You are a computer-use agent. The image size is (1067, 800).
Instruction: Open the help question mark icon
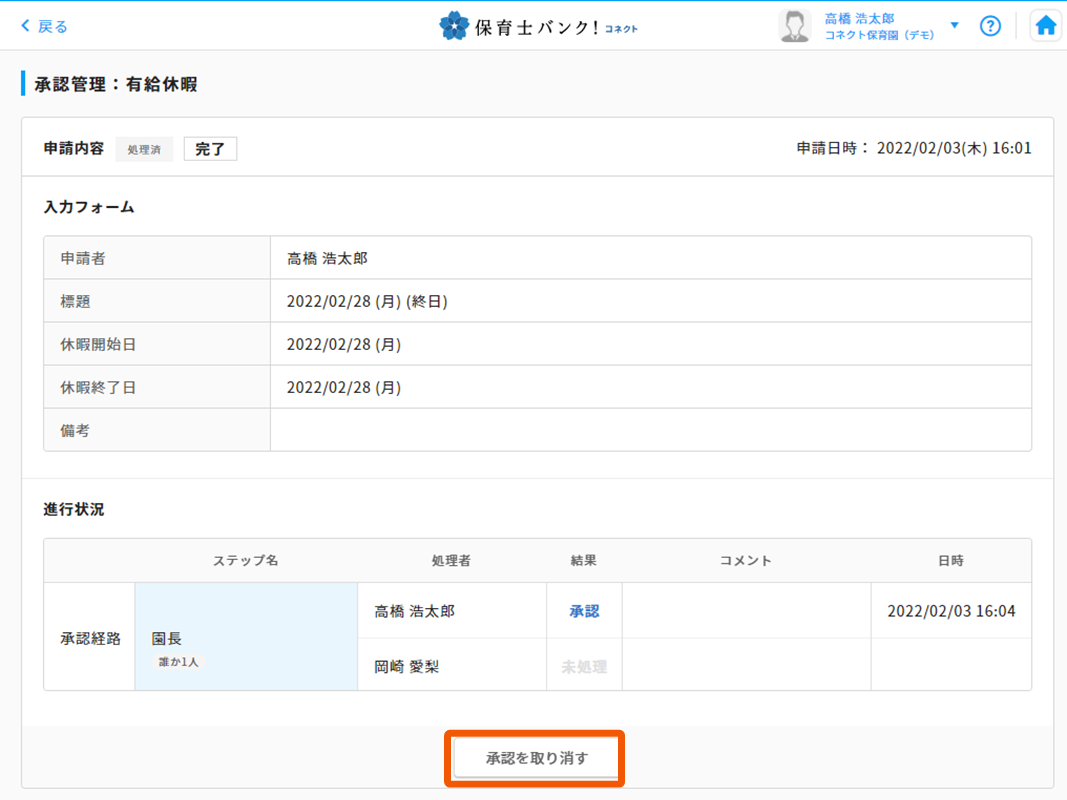coord(990,26)
